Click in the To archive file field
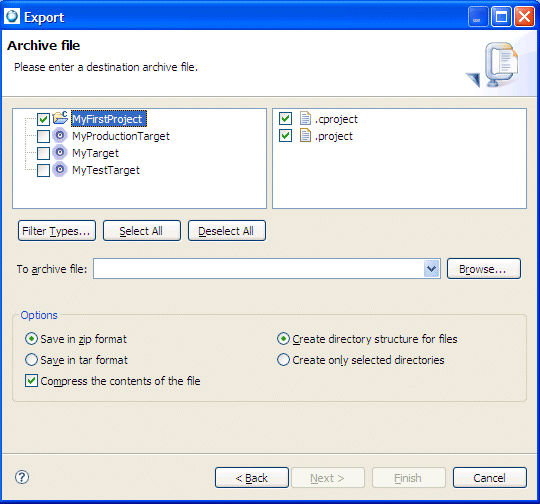The width and height of the screenshot is (540, 504). [x=267, y=269]
